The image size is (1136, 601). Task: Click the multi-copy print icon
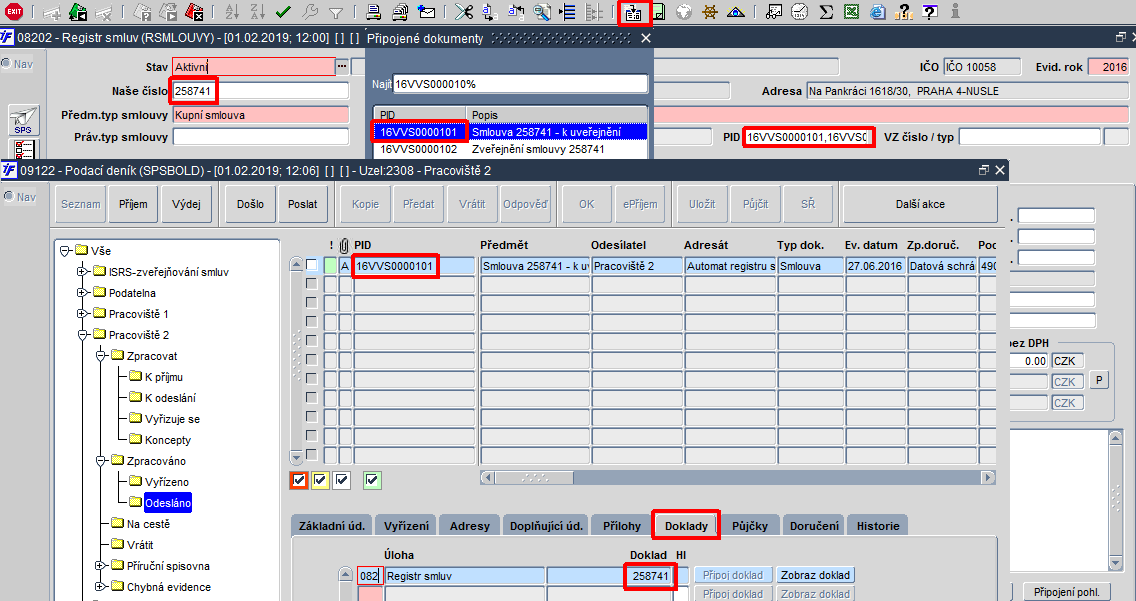point(400,12)
